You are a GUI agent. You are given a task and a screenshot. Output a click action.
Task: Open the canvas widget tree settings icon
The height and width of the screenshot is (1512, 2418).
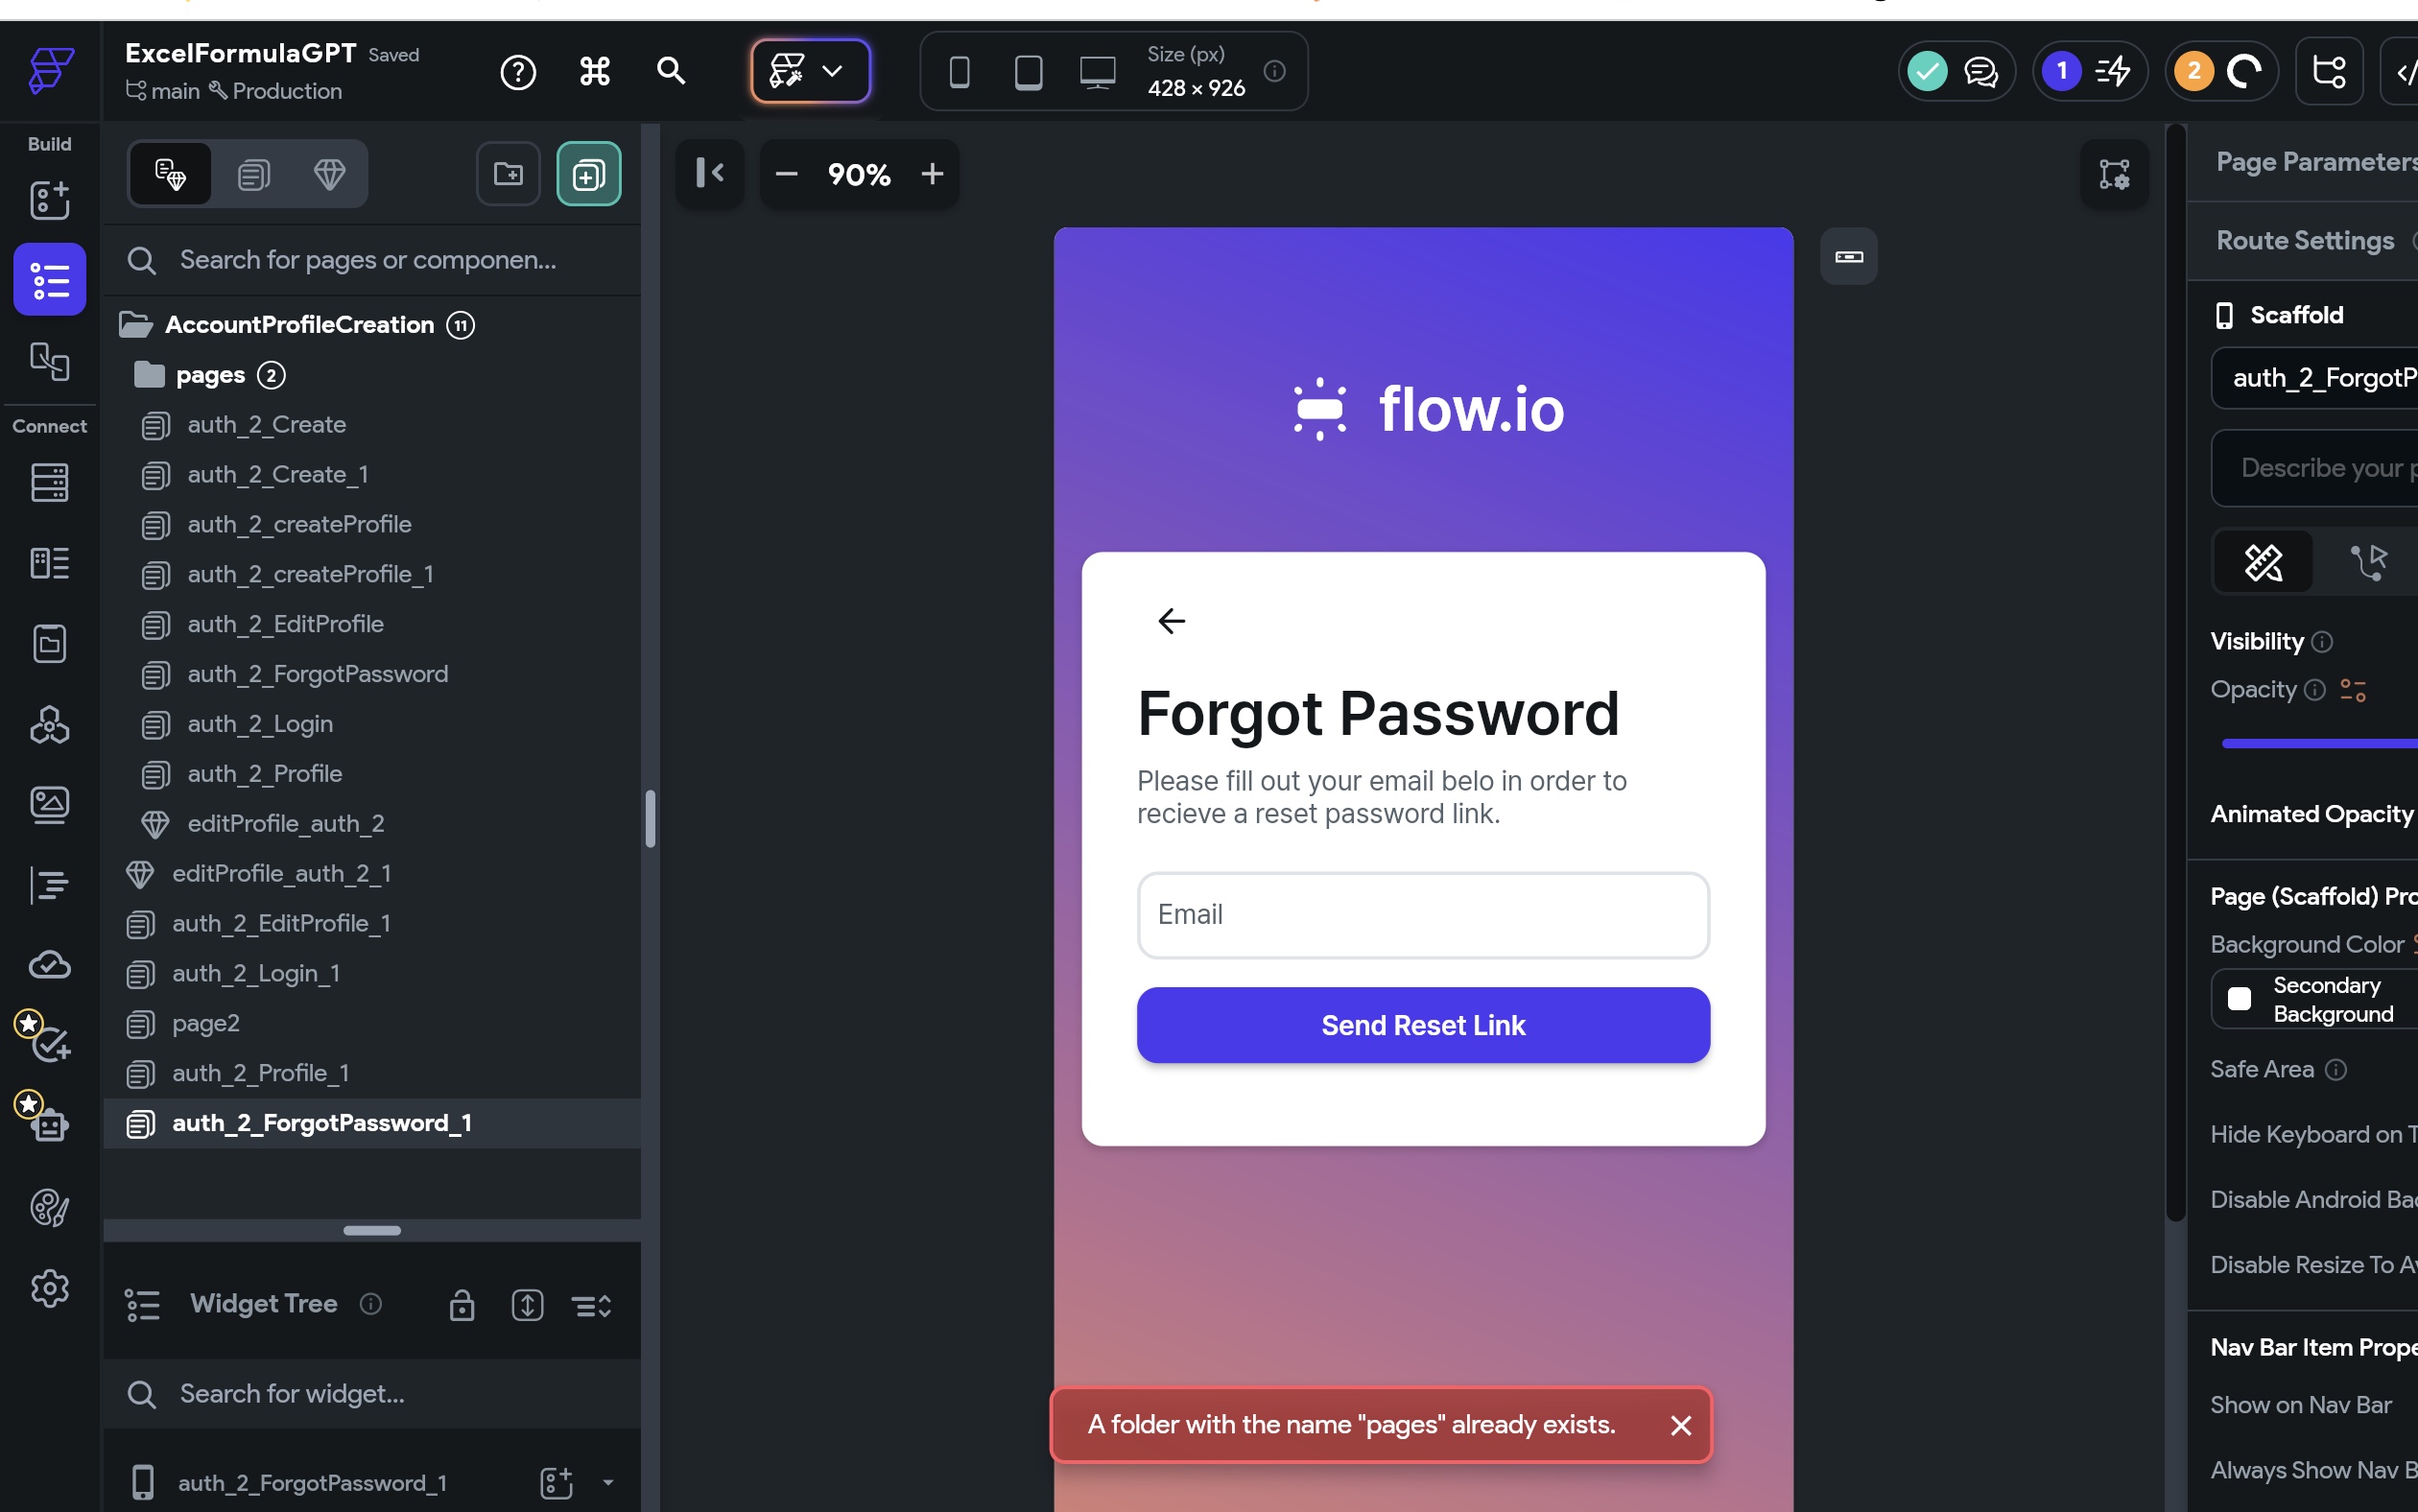pyautogui.click(x=2114, y=174)
